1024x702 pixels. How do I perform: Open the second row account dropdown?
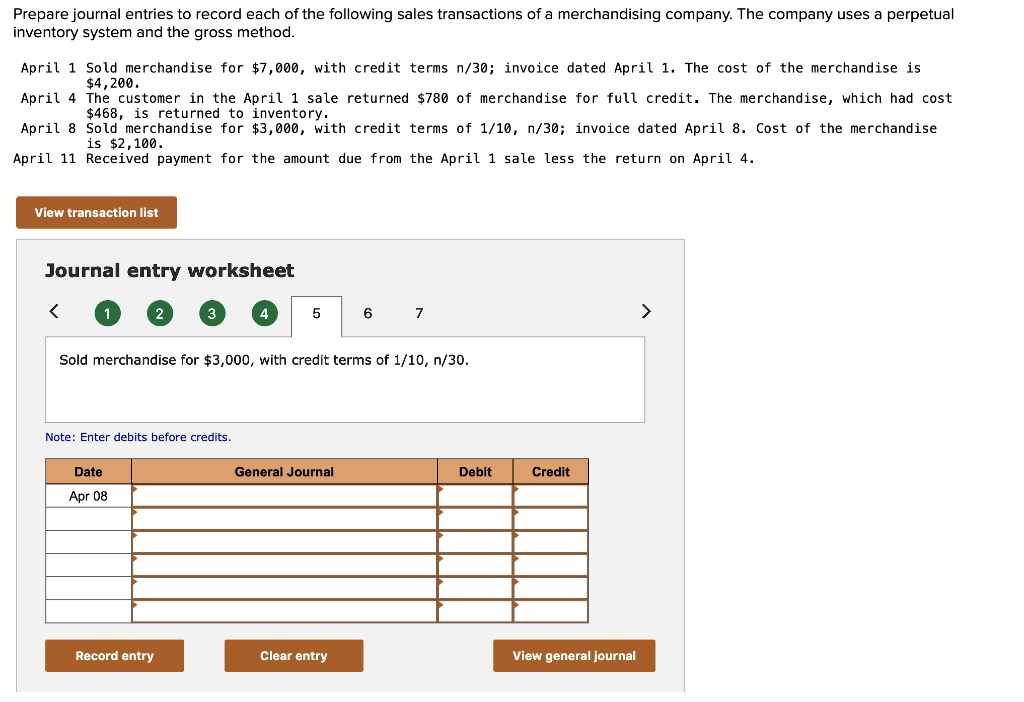pos(285,518)
